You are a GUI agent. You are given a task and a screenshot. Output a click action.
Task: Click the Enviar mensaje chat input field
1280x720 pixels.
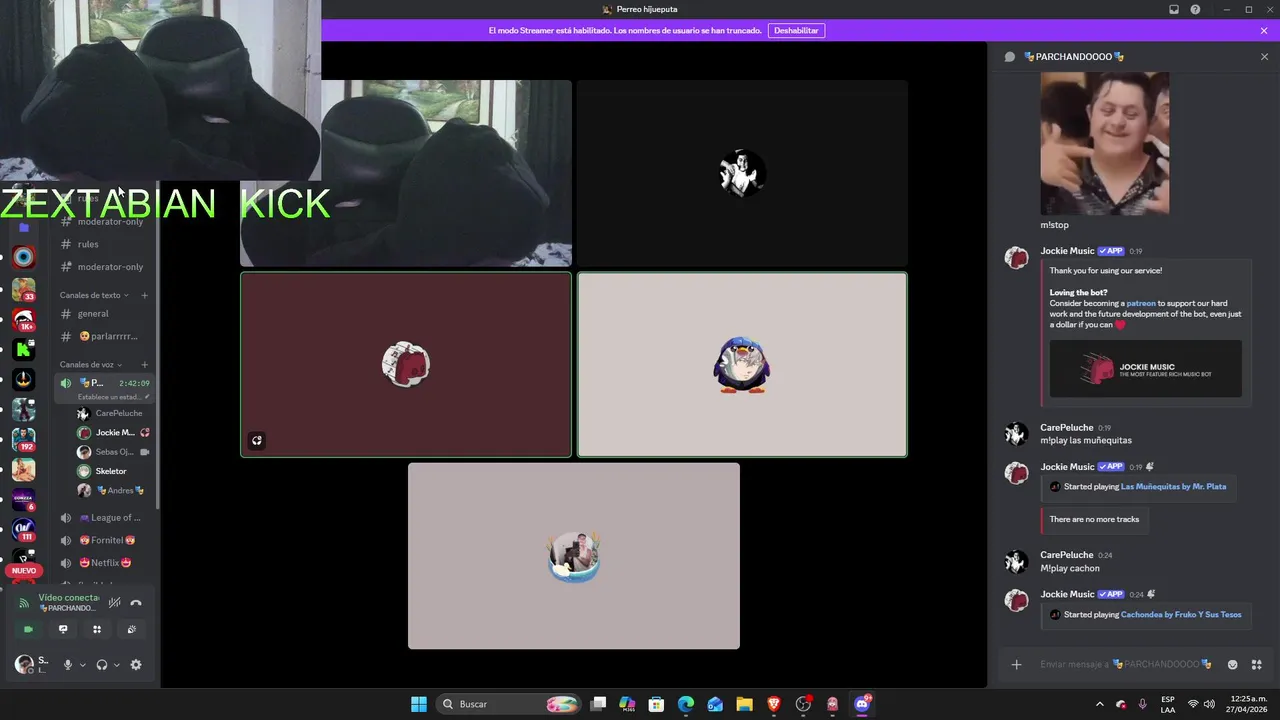1125,664
